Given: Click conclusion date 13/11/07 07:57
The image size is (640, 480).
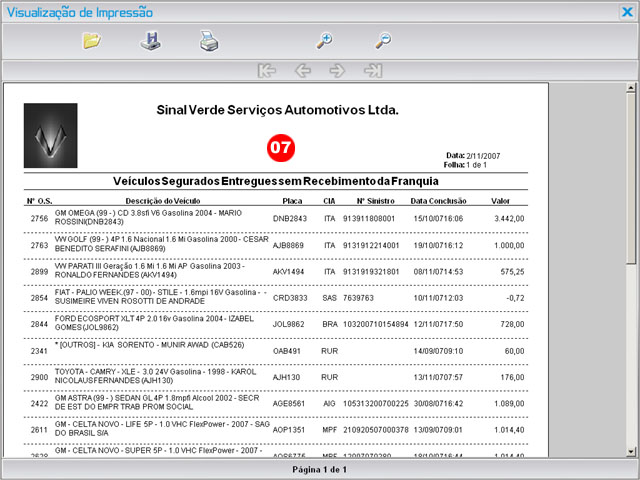Looking at the screenshot, I should pyautogui.click(x=438, y=377).
